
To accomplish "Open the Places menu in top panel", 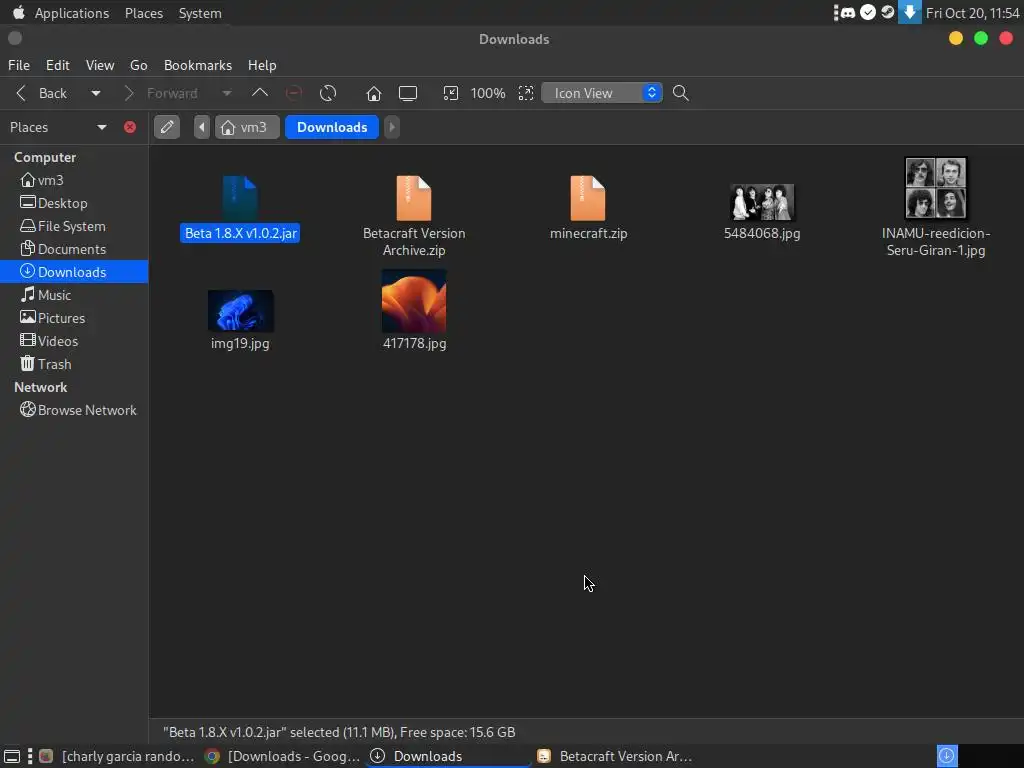I will pyautogui.click(x=144, y=13).
